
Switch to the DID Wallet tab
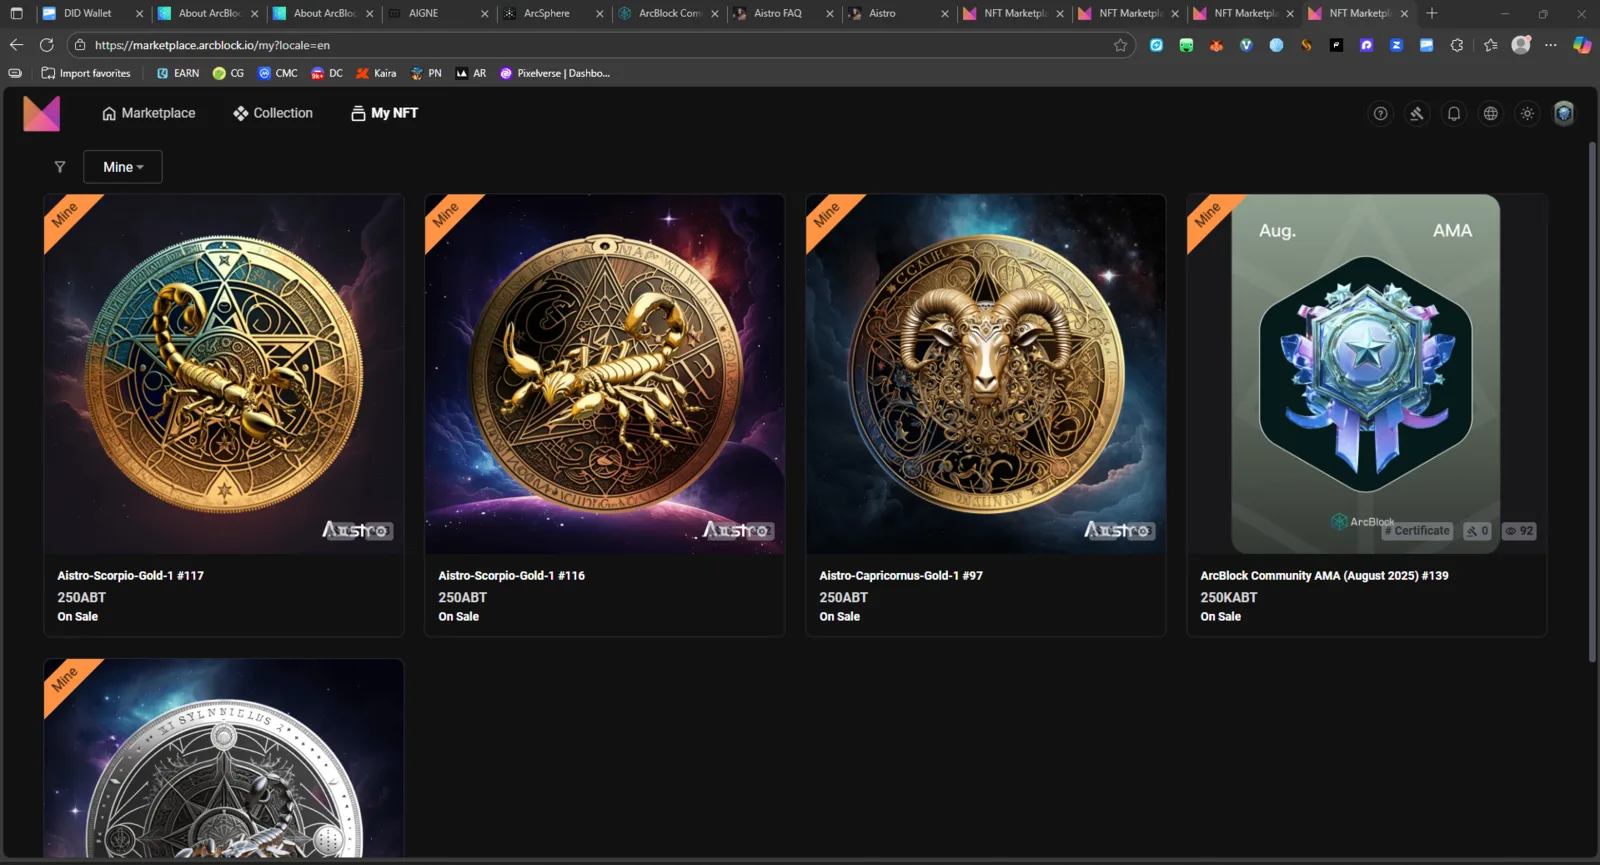[x=92, y=13]
